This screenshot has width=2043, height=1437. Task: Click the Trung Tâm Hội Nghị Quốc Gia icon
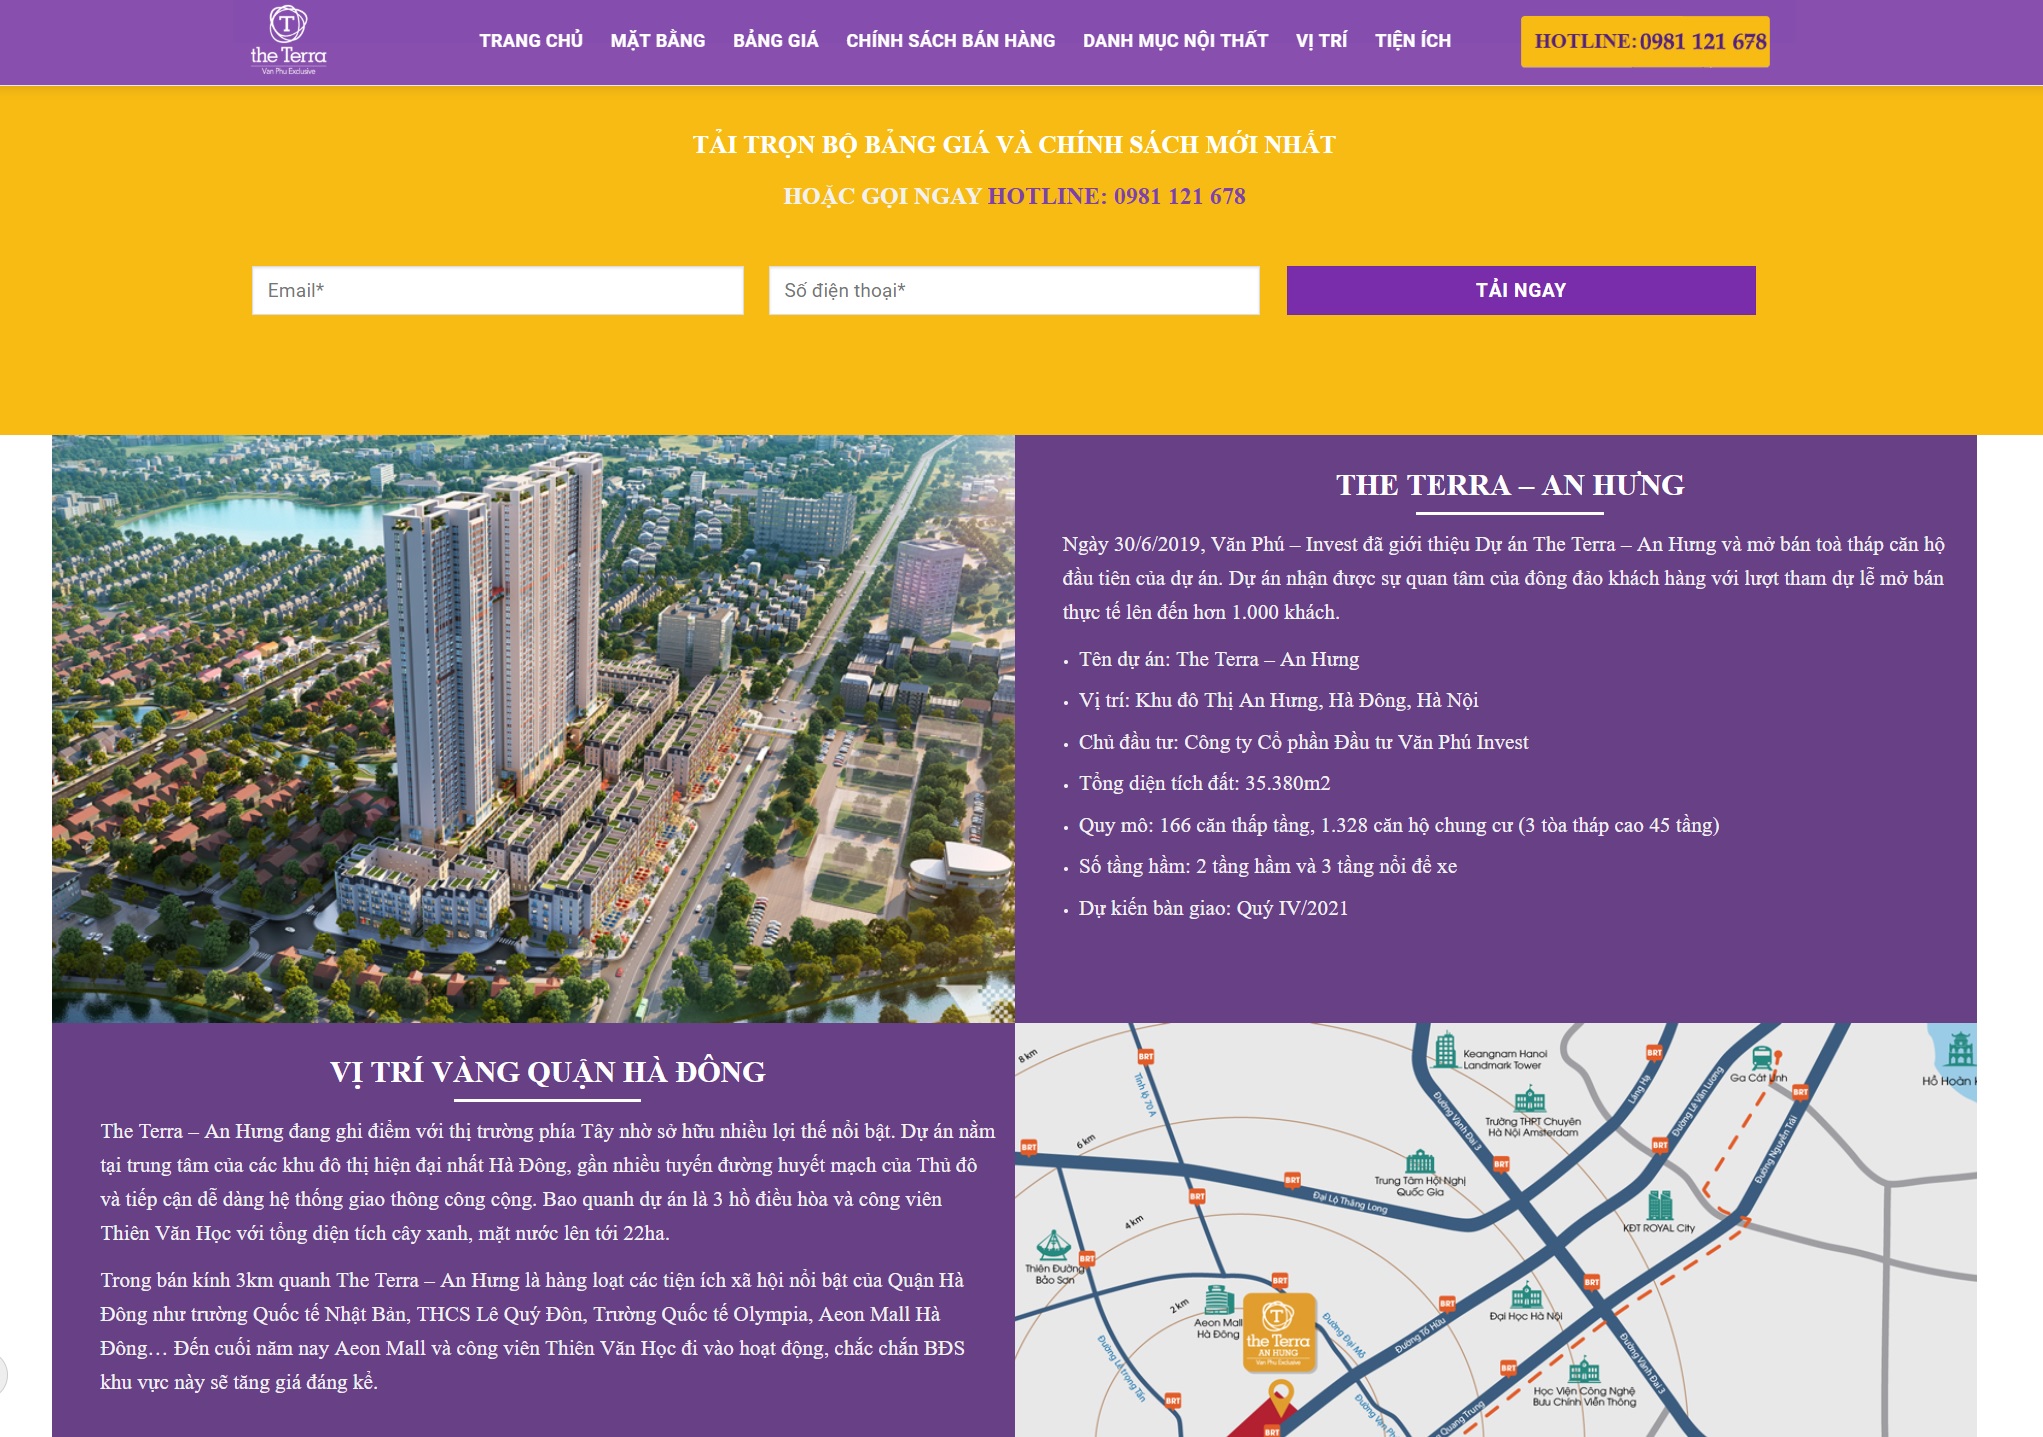click(1420, 1162)
